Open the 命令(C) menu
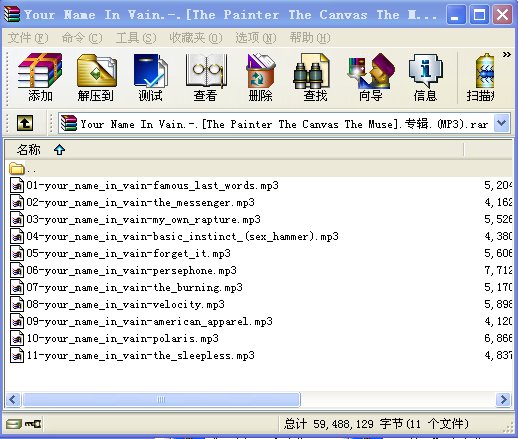 pos(82,38)
